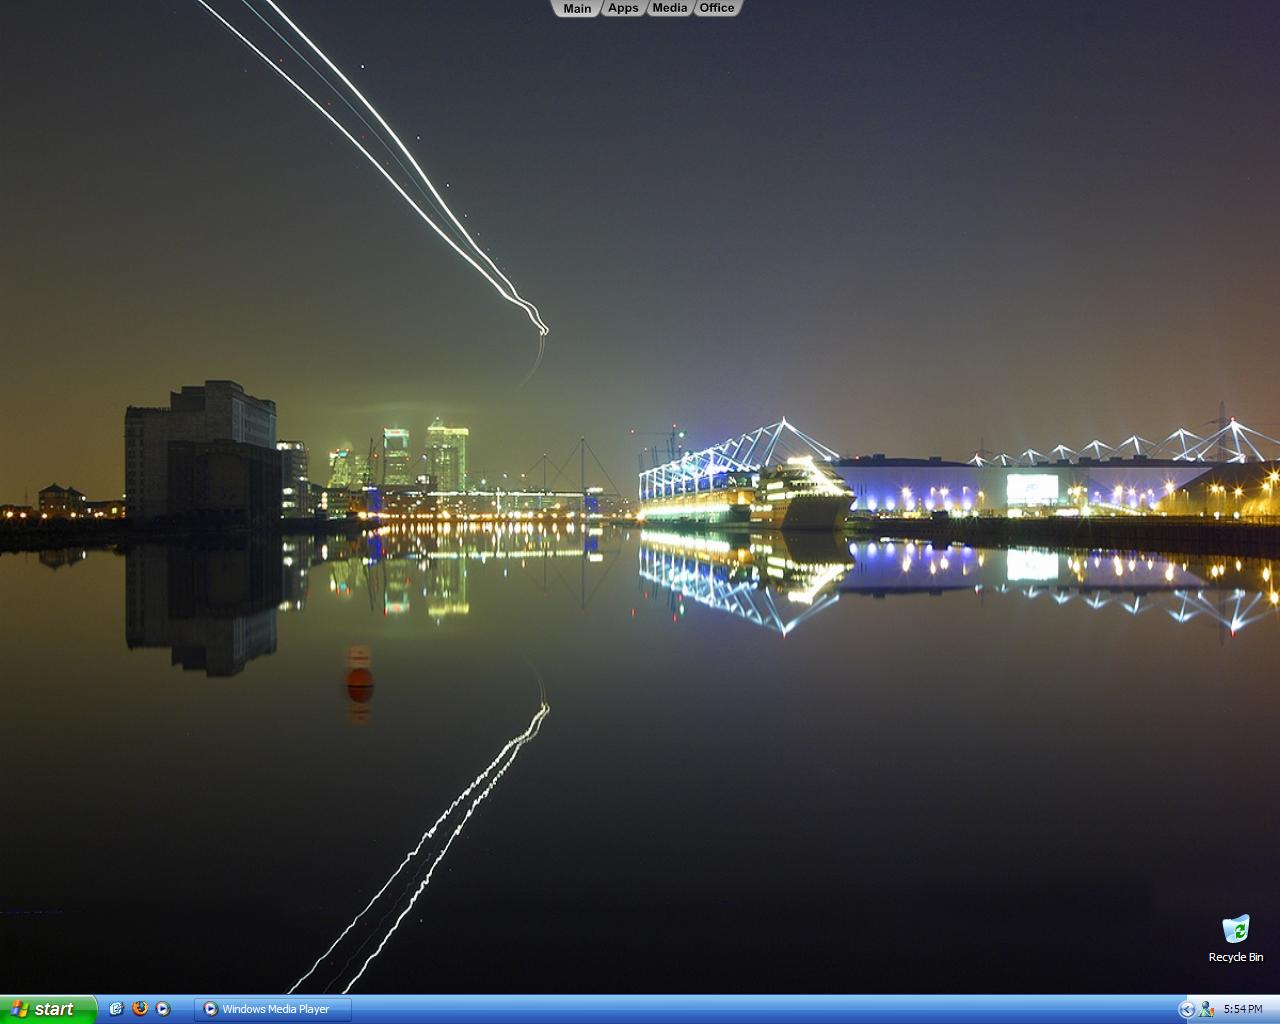Go to the Office tab
Image resolution: width=1280 pixels, height=1024 pixels.
[x=716, y=8]
